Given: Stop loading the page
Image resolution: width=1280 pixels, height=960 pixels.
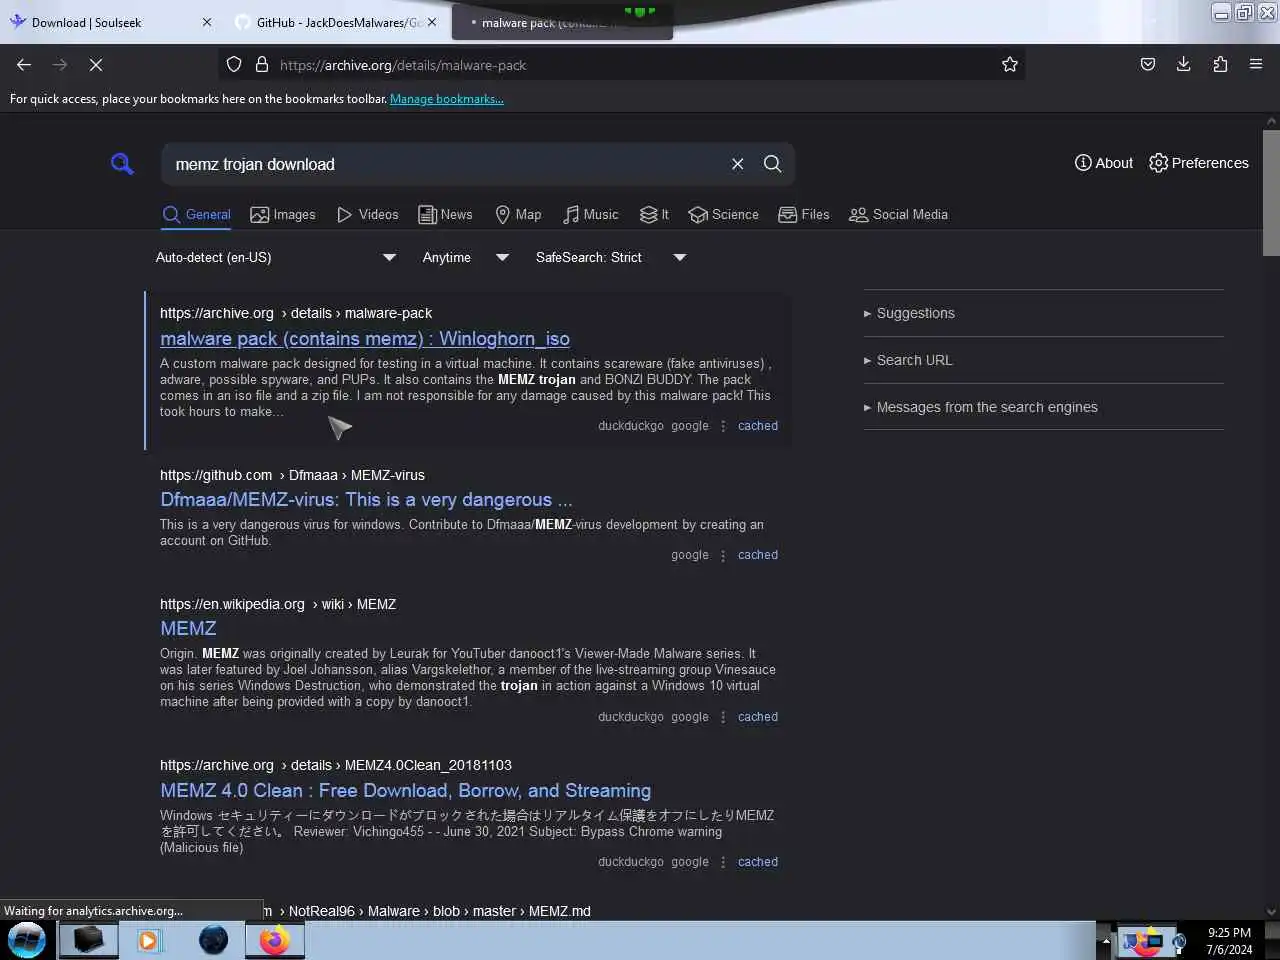Looking at the screenshot, I should click(96, 64).
